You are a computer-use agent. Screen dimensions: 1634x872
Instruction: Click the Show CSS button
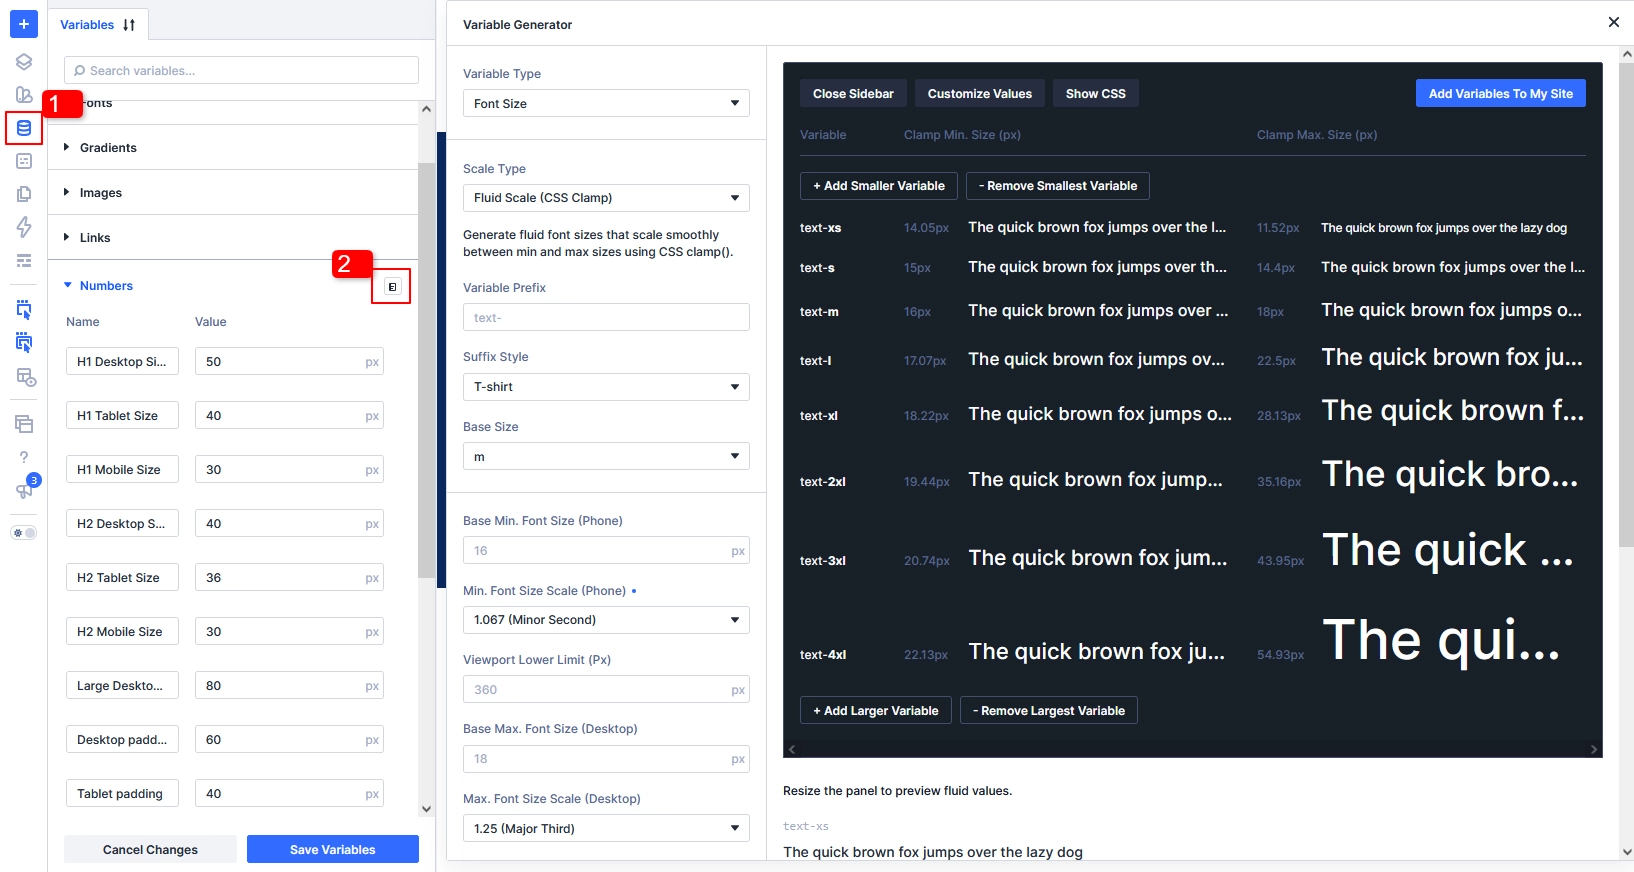[x=1095, y=94]
